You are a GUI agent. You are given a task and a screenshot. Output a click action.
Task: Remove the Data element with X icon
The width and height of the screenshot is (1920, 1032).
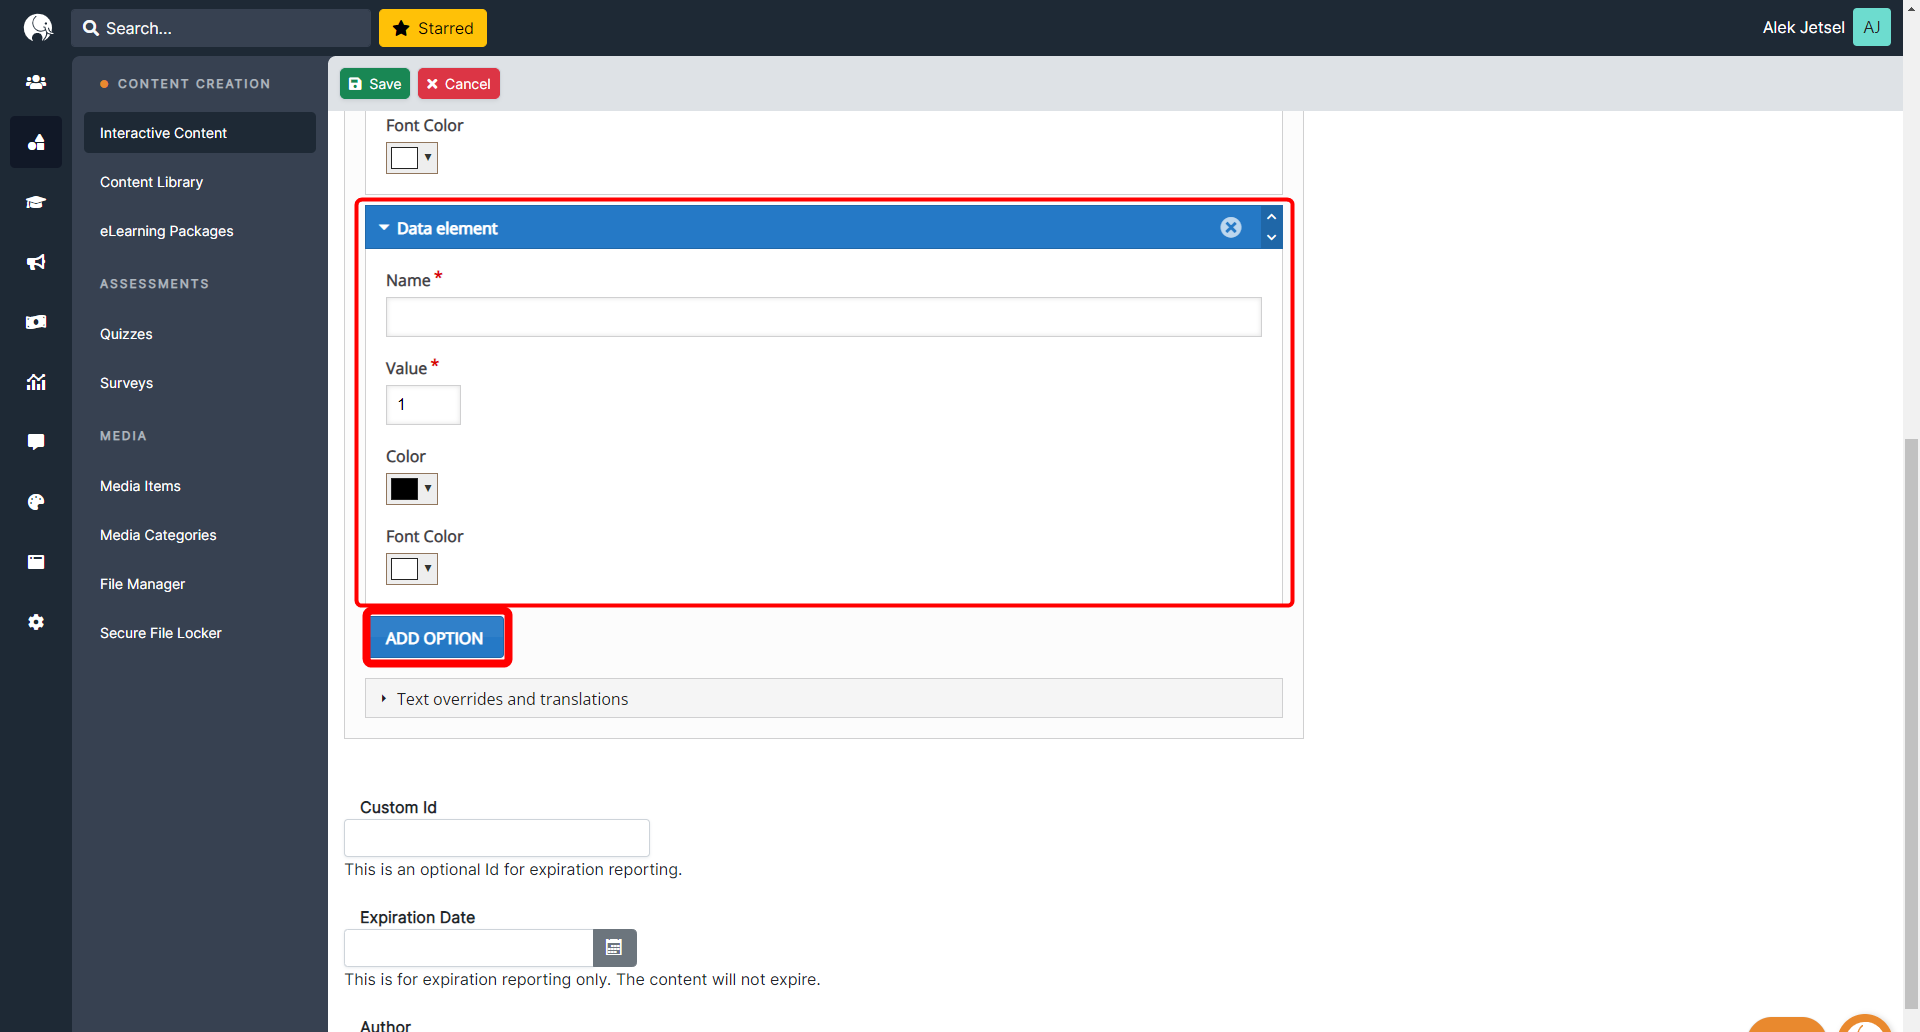[x=1231, y=228]
